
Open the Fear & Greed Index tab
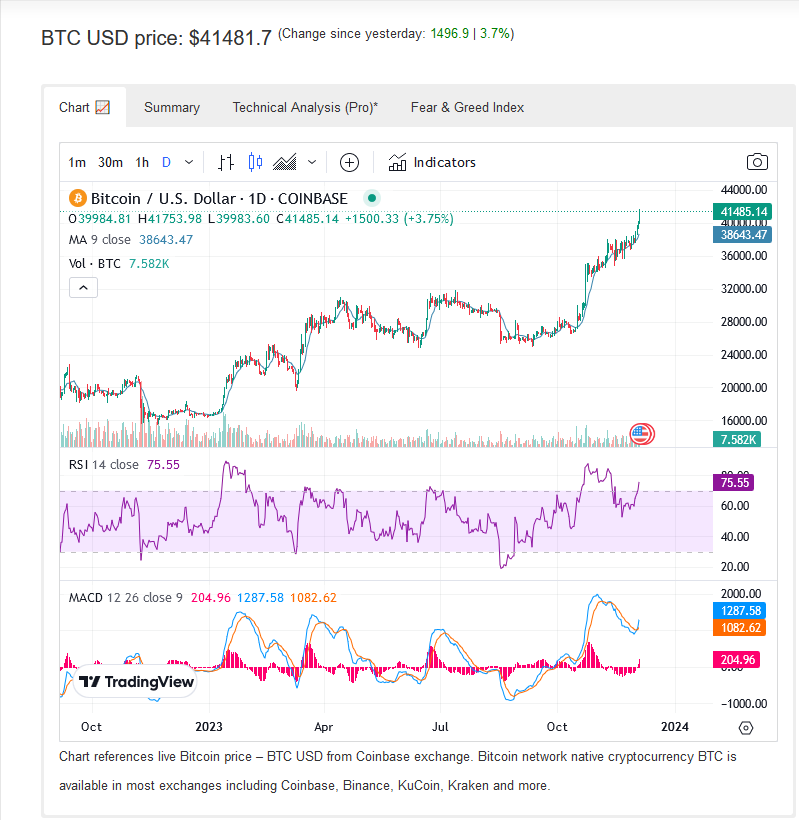click(467, 107)
